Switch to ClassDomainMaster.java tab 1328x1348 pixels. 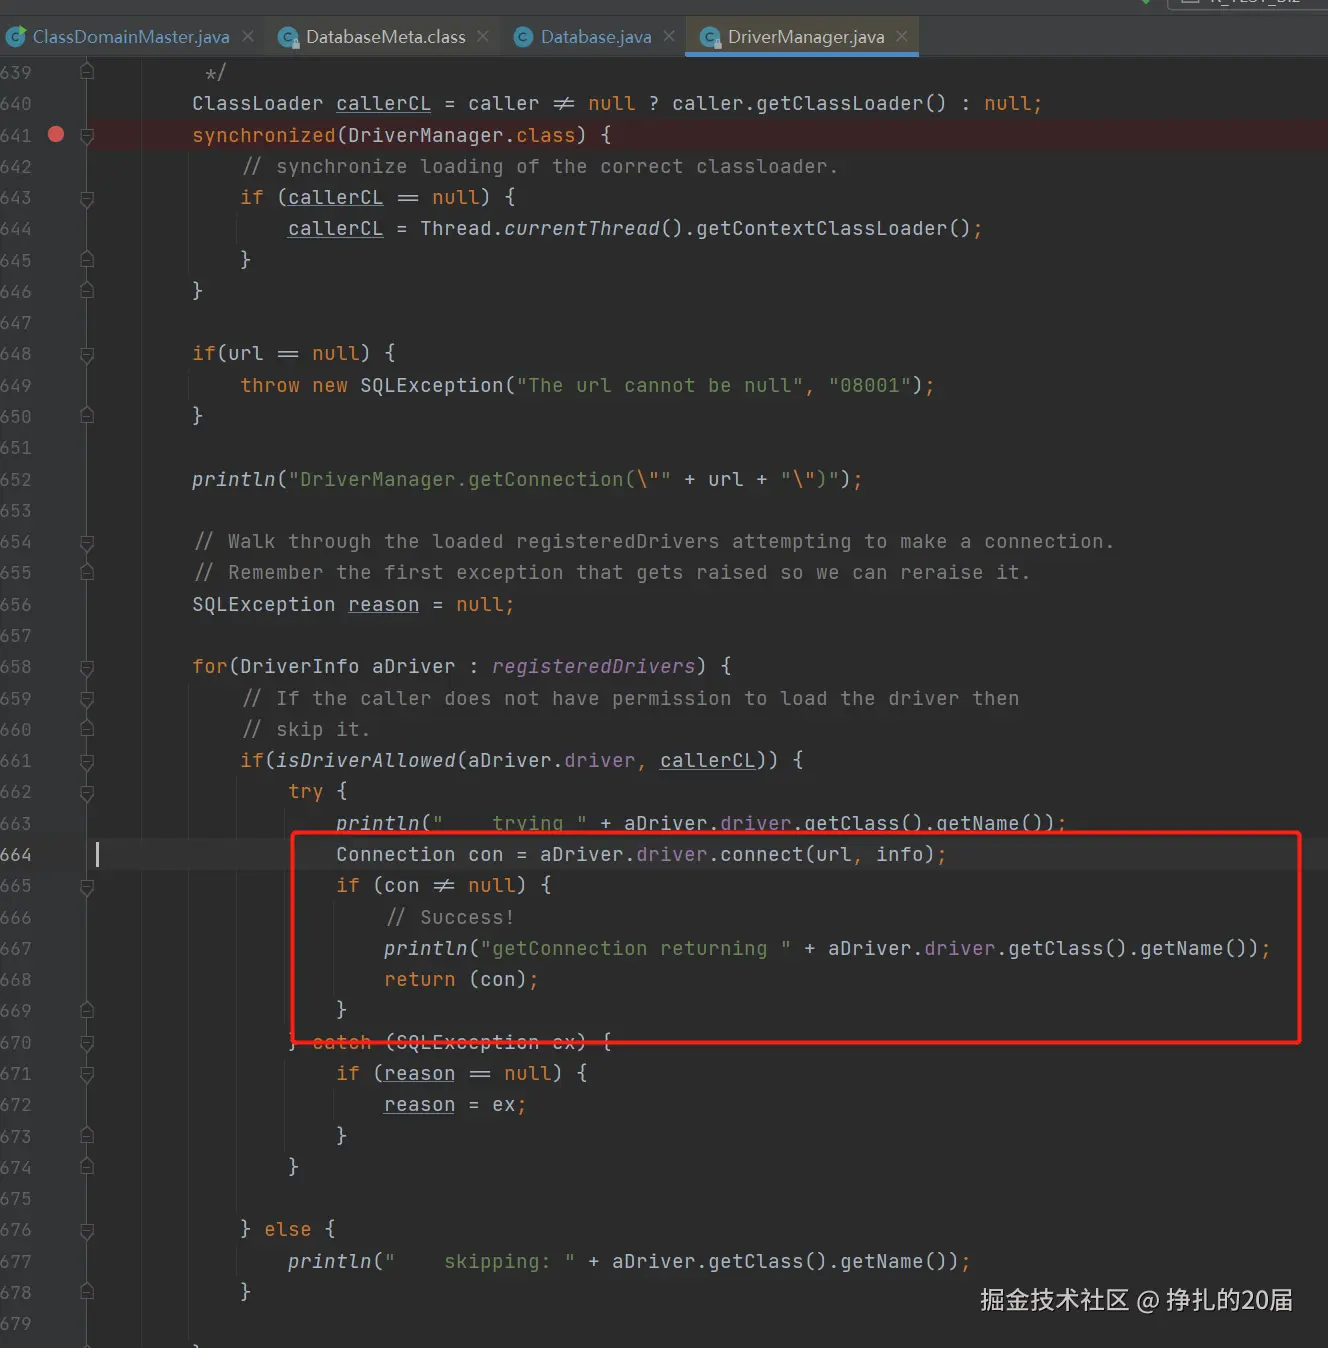131,37
